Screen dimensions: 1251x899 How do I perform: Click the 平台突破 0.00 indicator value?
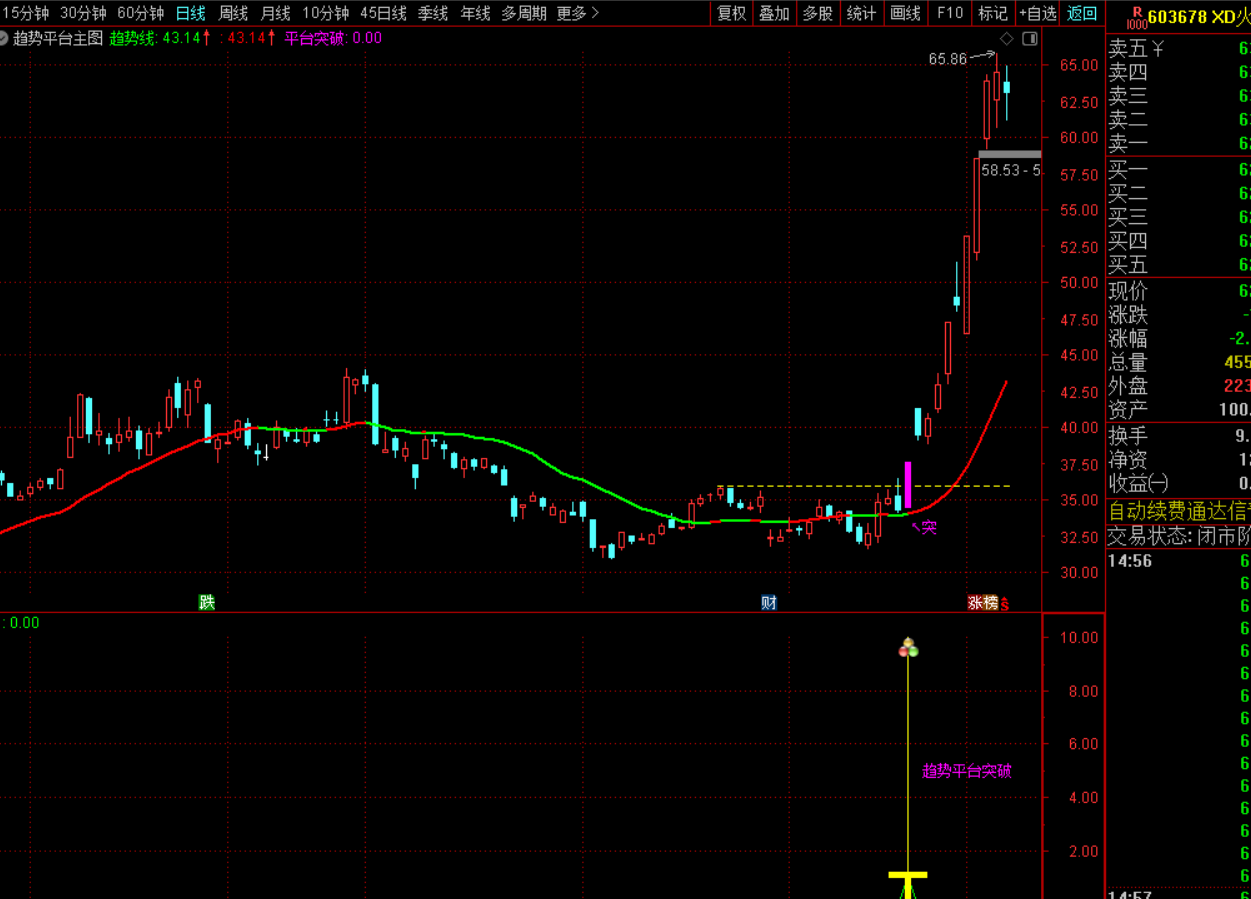pyautogui.click(x=333, y=38)
